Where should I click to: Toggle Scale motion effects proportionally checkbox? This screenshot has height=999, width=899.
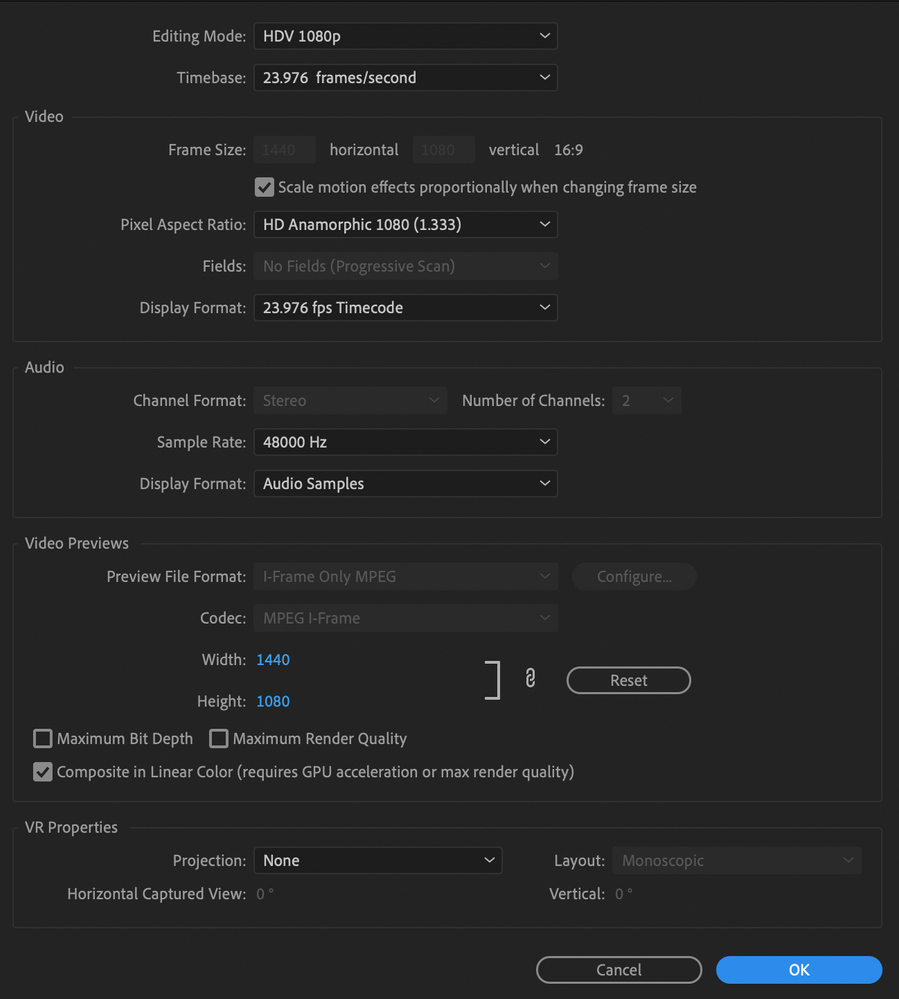click(x=264, y=187)
